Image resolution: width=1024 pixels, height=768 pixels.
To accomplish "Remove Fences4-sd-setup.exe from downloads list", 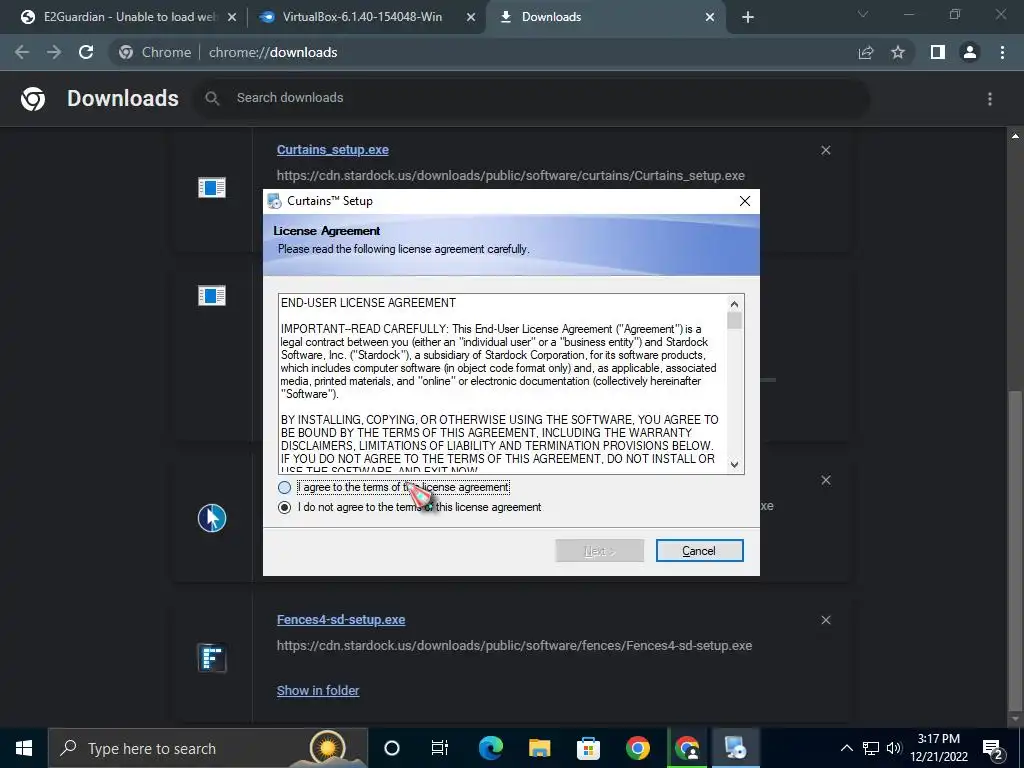I will 825,620.
